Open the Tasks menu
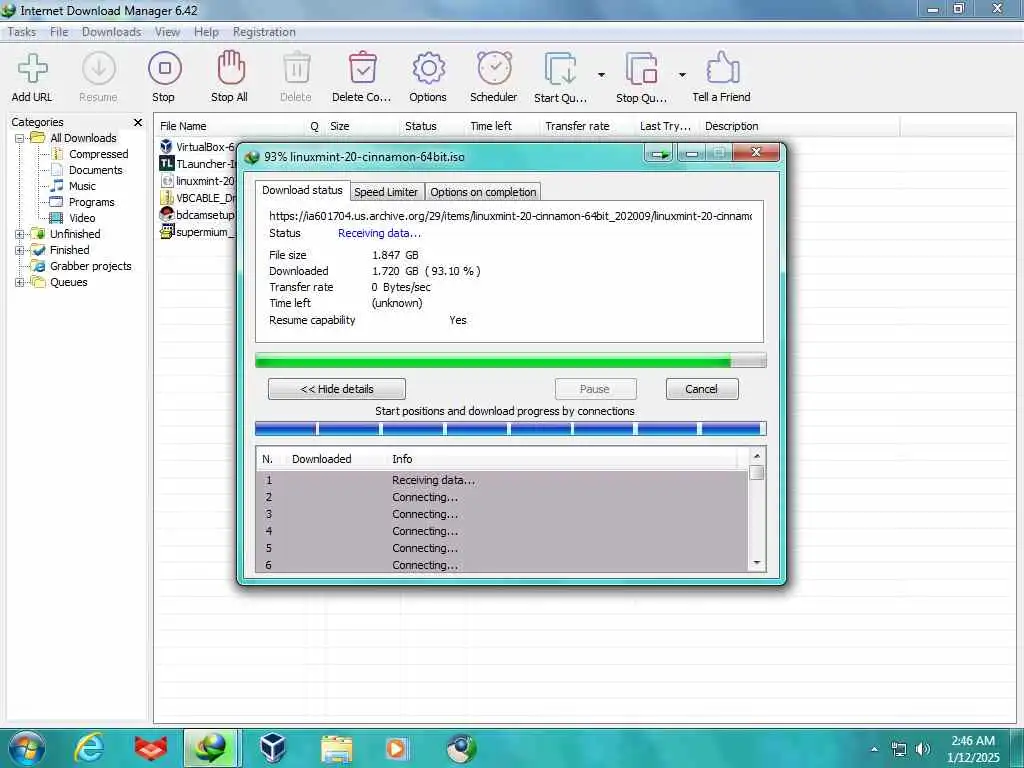1024x768 pixels. 22,32
